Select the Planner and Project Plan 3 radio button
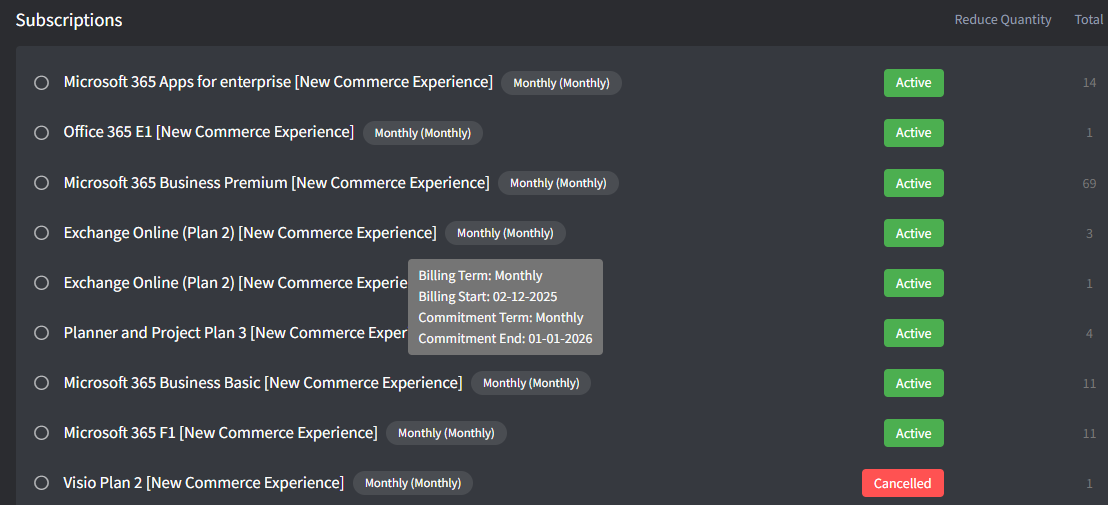 click(x=42, y=333)
